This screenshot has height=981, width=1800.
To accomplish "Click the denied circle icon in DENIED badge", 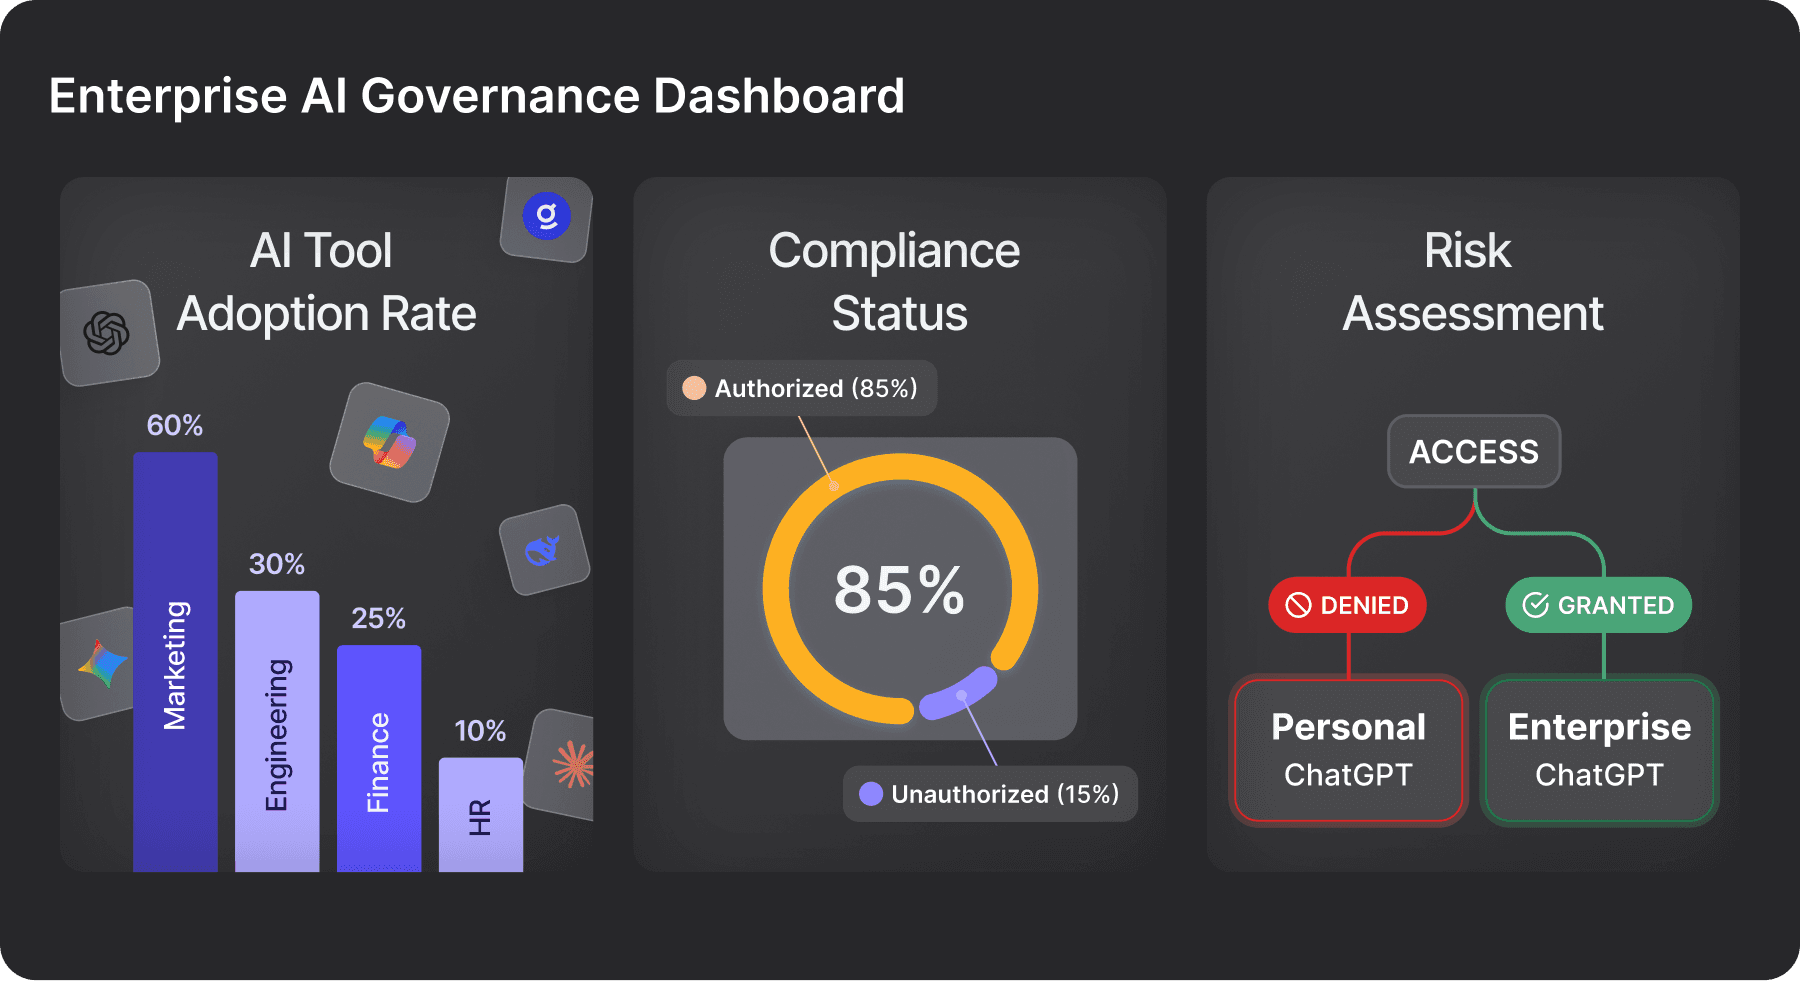I will pos(1298,605).
